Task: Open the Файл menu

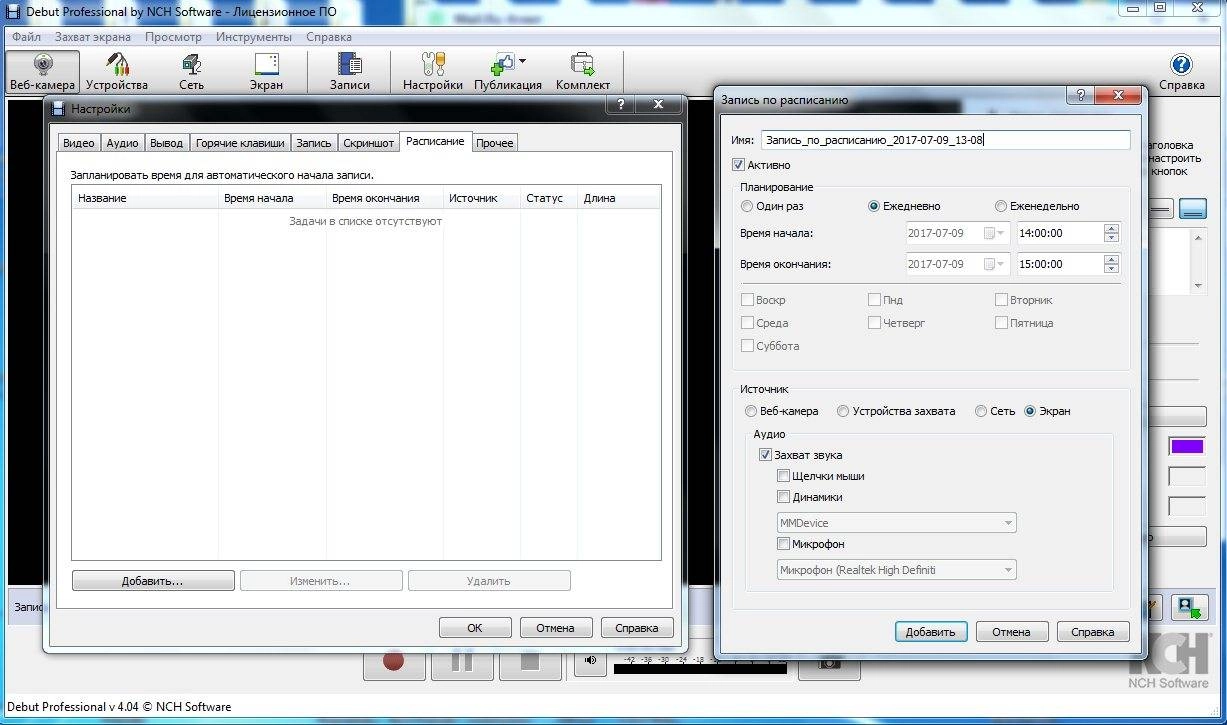Action: [x=26, y=37]
